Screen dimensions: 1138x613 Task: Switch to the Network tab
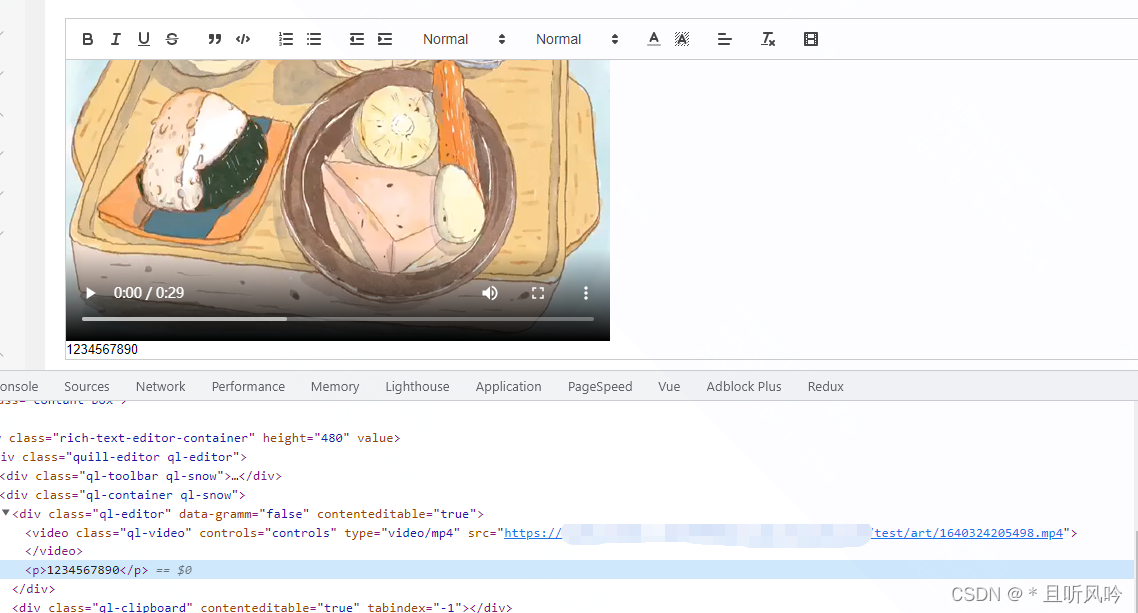[161, 386]
